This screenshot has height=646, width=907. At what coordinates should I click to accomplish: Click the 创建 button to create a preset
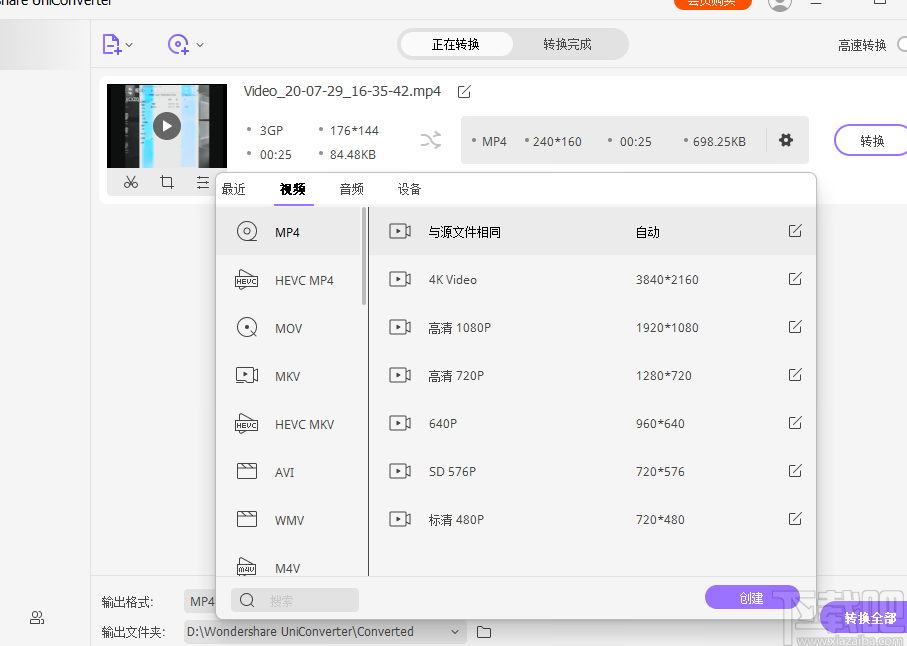[x=752, y=597]
